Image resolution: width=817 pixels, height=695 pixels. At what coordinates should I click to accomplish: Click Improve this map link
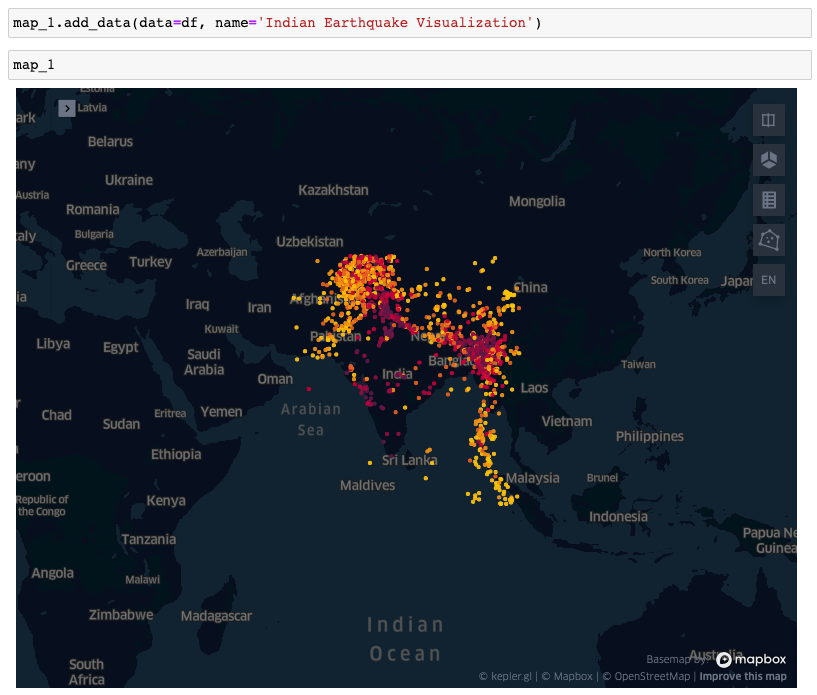click(x=743, y=676)
